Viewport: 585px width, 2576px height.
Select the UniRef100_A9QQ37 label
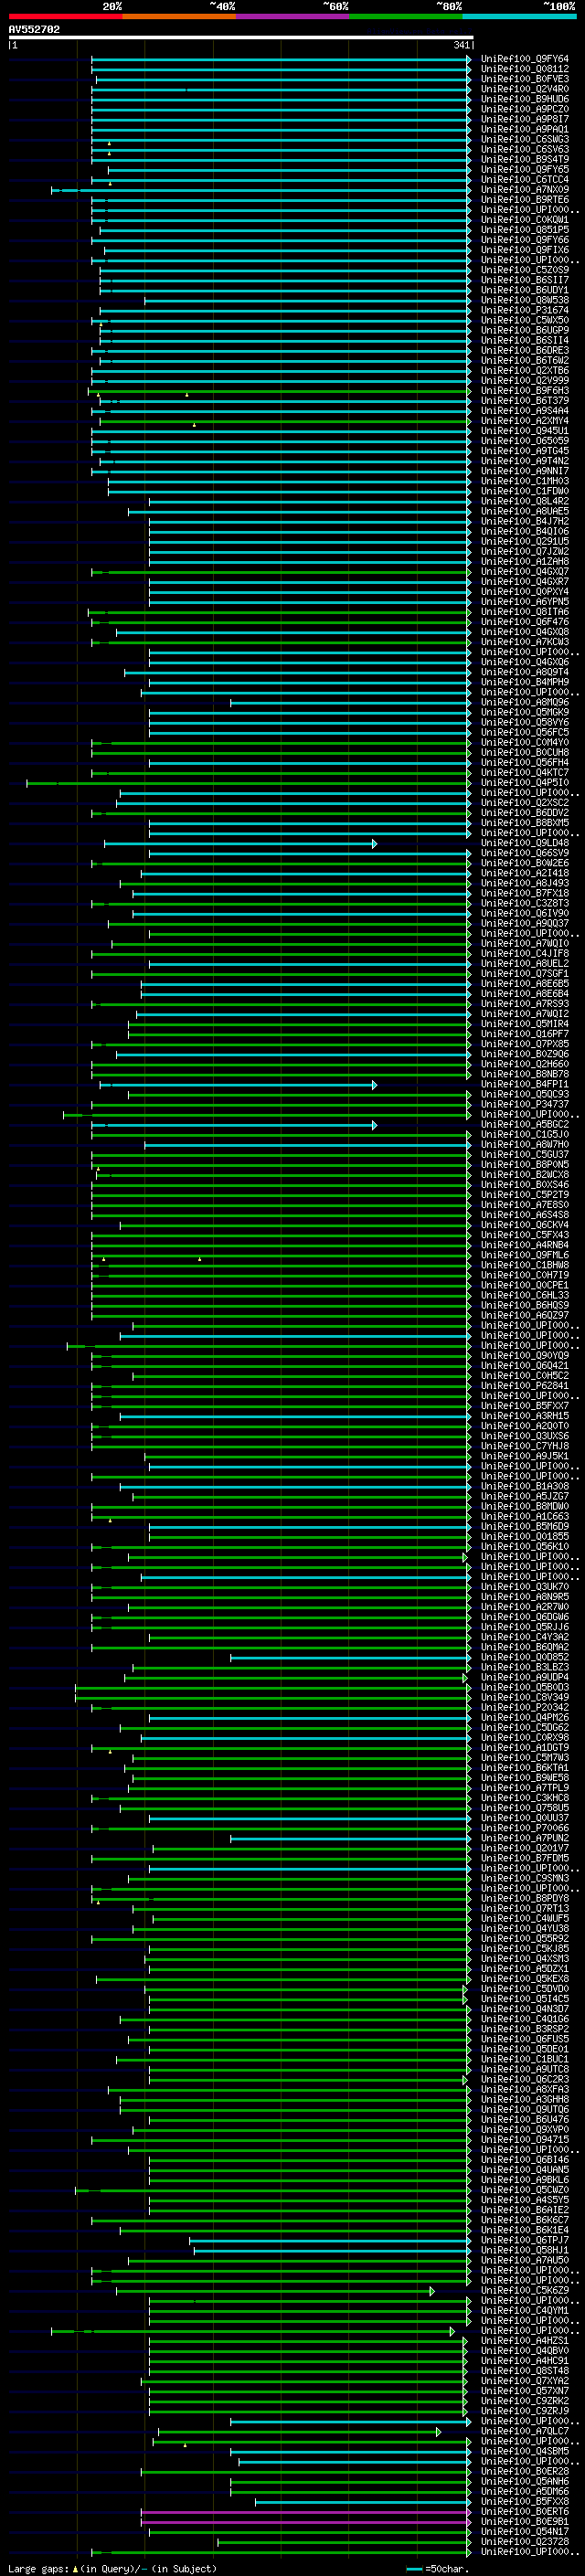524,923
